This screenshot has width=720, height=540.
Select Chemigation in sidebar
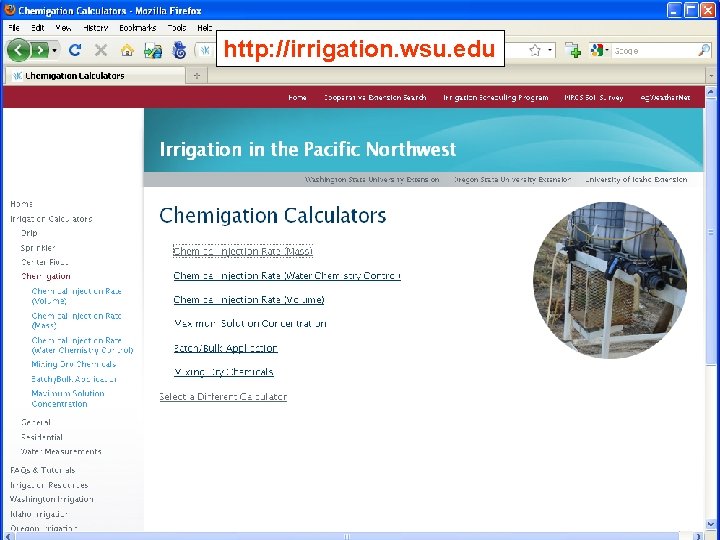[x=46, y=276]
